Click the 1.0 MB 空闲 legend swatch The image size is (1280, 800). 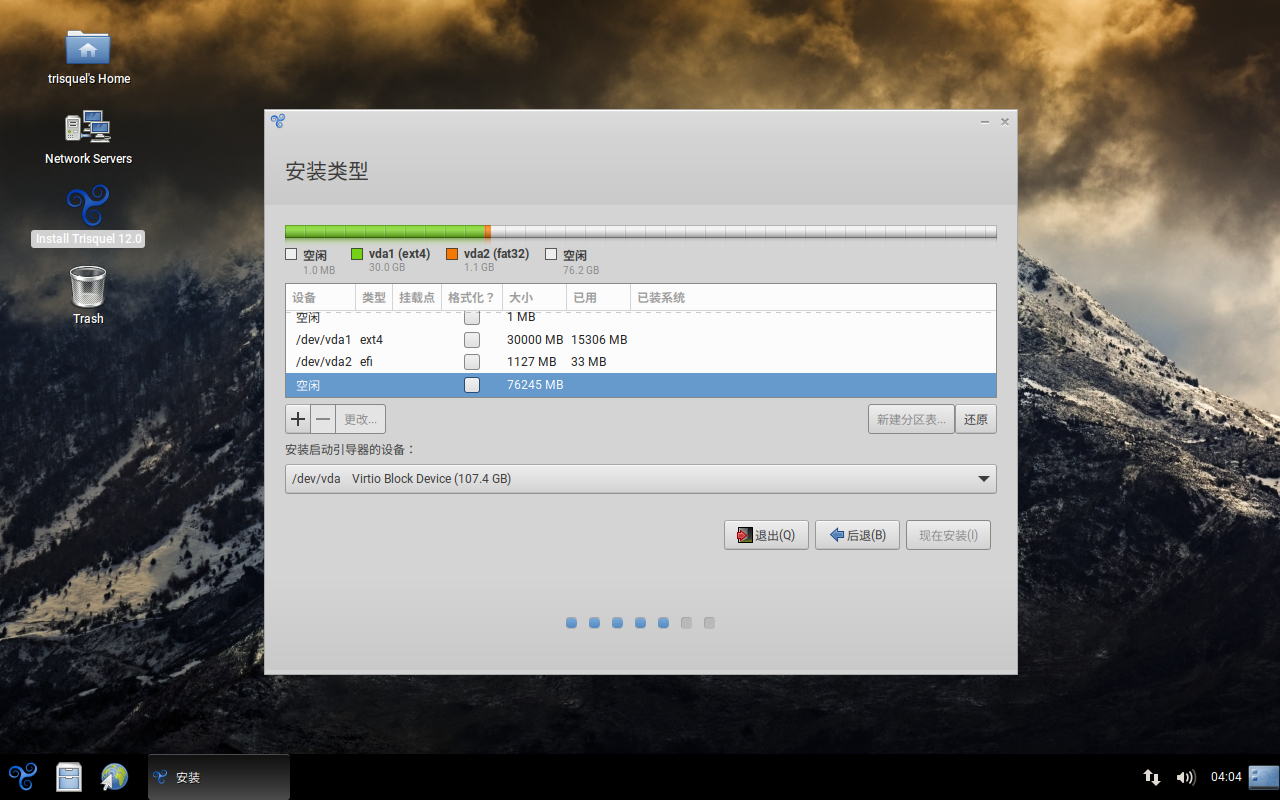pos(291,254)
